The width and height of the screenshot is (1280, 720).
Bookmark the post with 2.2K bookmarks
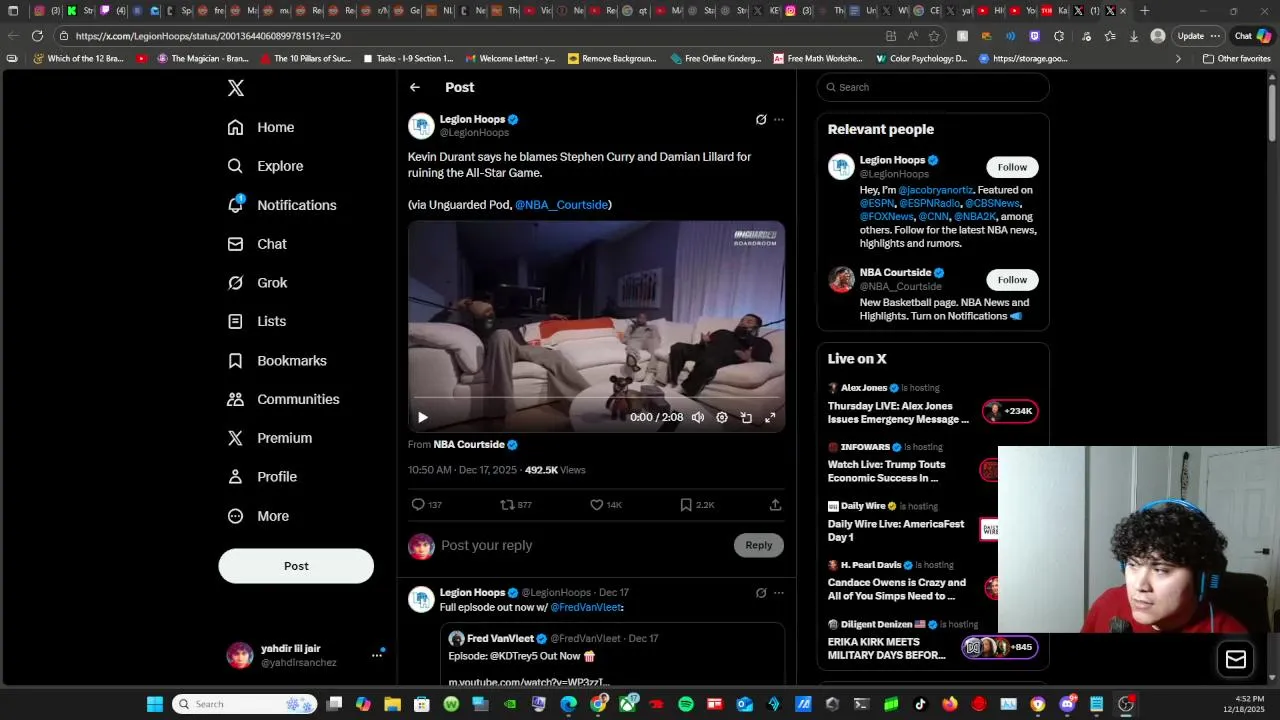(x=696, y=505)
